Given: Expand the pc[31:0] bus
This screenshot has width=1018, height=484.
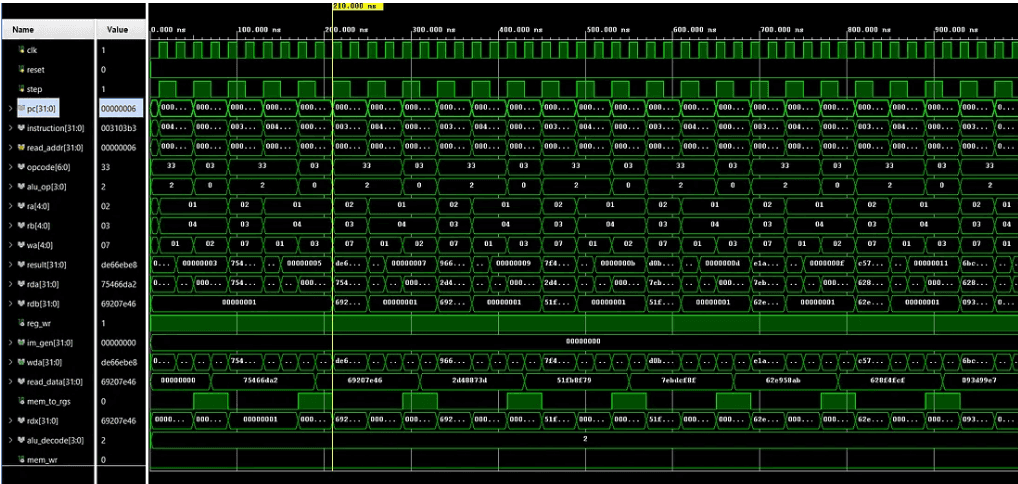Looking at the screenshot, I should (x=11, y=108).
